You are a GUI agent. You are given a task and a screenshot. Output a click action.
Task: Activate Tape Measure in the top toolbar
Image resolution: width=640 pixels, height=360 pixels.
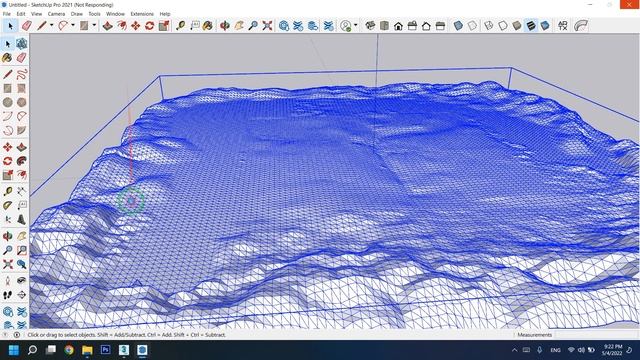tap(181, 26)
